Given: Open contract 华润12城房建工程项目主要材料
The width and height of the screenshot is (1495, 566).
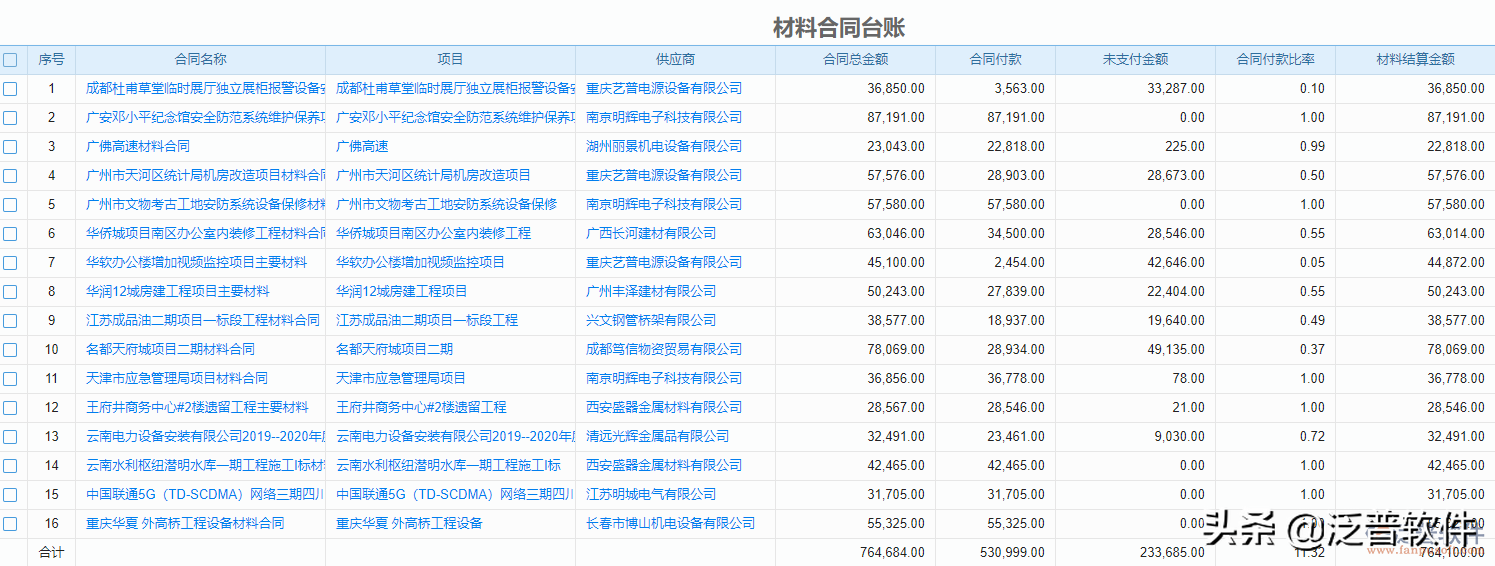Looking at the screenshot, I should tap(178, 292).
